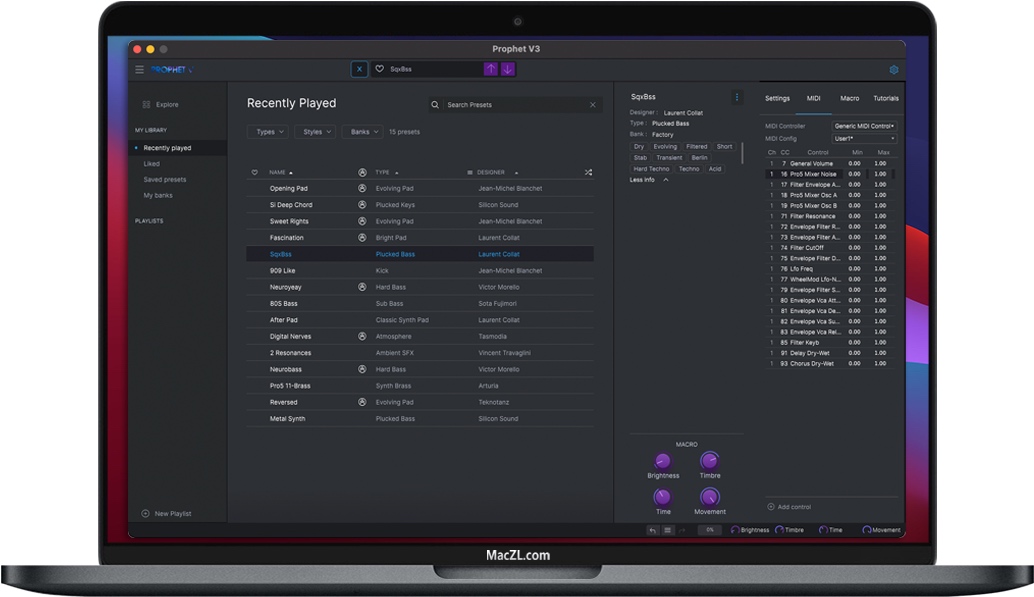Load previous preset with up arrow
The height and width of the screenshot is (597, 1034).
pyautogui.click(x=491, y=69)
